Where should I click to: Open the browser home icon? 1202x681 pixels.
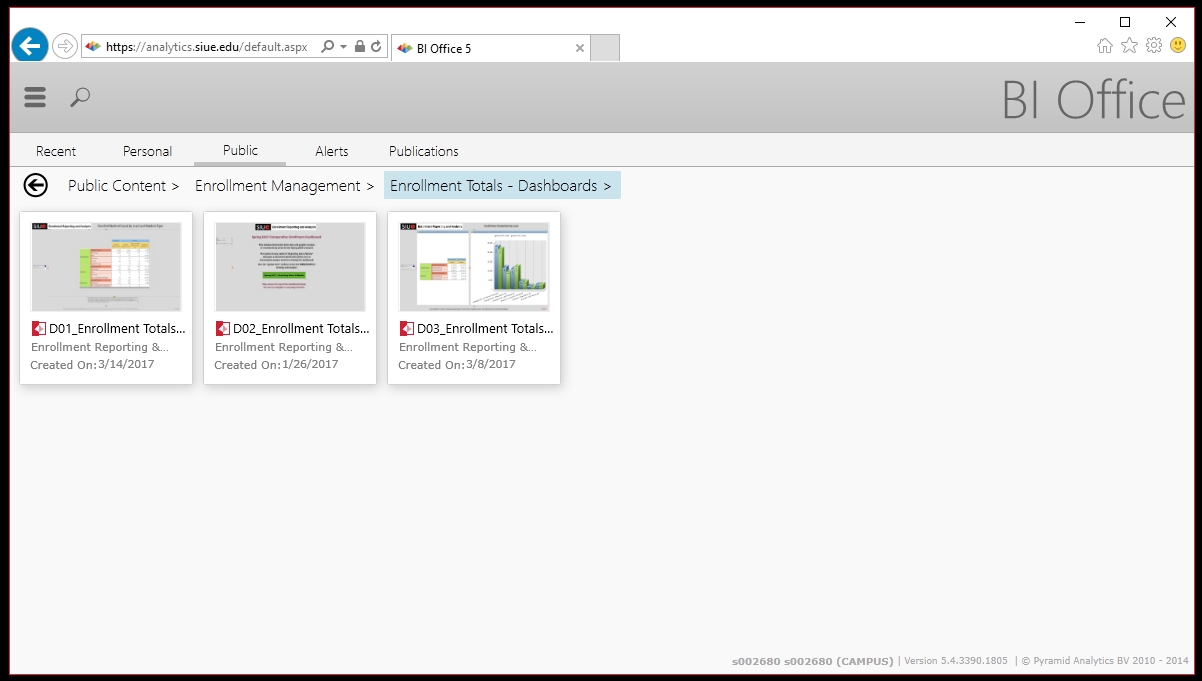coord(1104,46)
